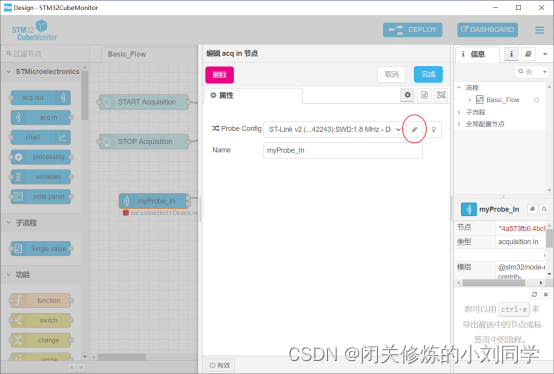Viewport: 554px width, 374px height.
Task: Click the canvas horizontal scrollbar
Action: (x=122, y=357)
